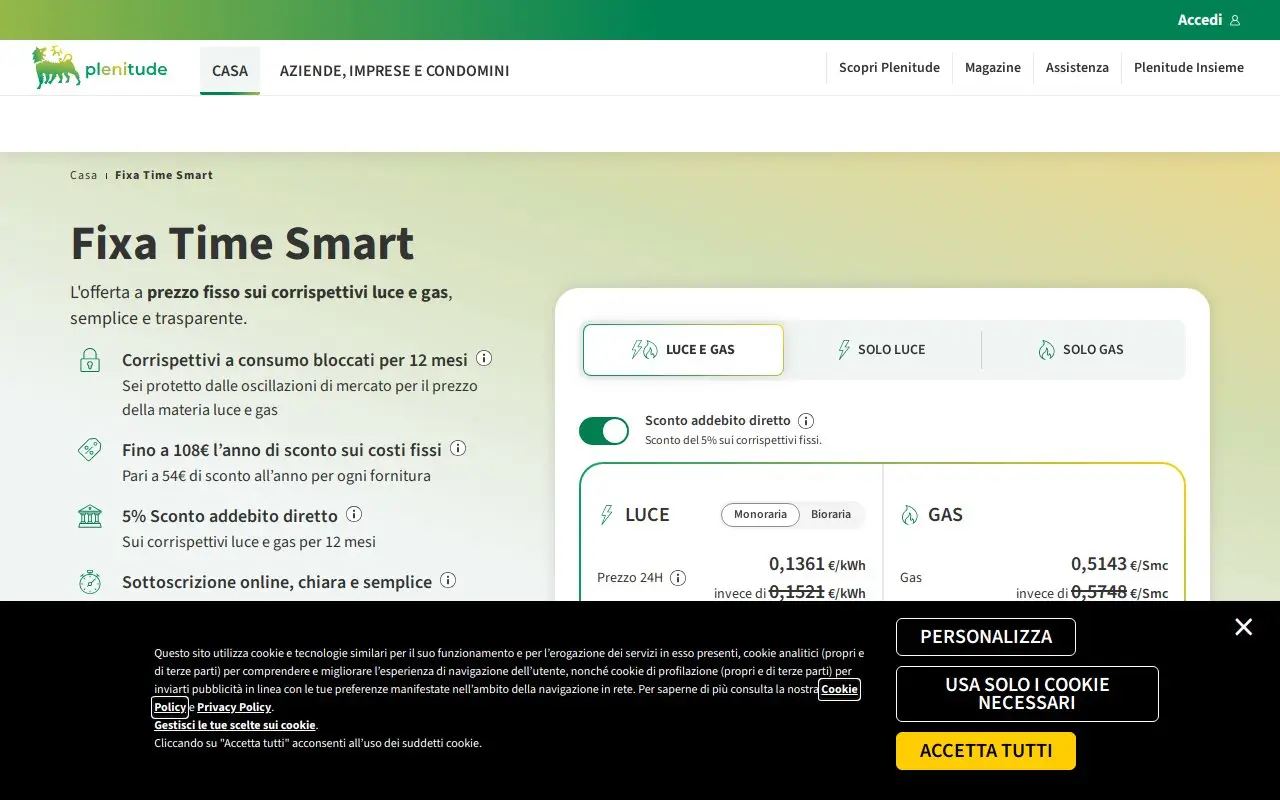Open the Cookie Policy link

(840, 689)
